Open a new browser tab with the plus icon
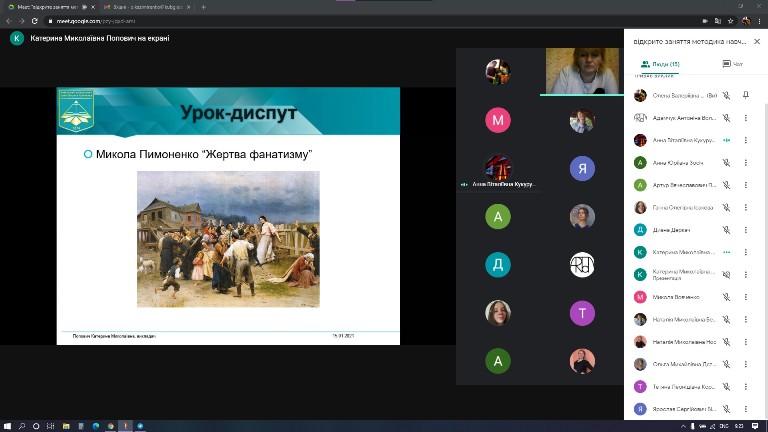This screenshot has height=432, width=768. click(x=204, y=7)
